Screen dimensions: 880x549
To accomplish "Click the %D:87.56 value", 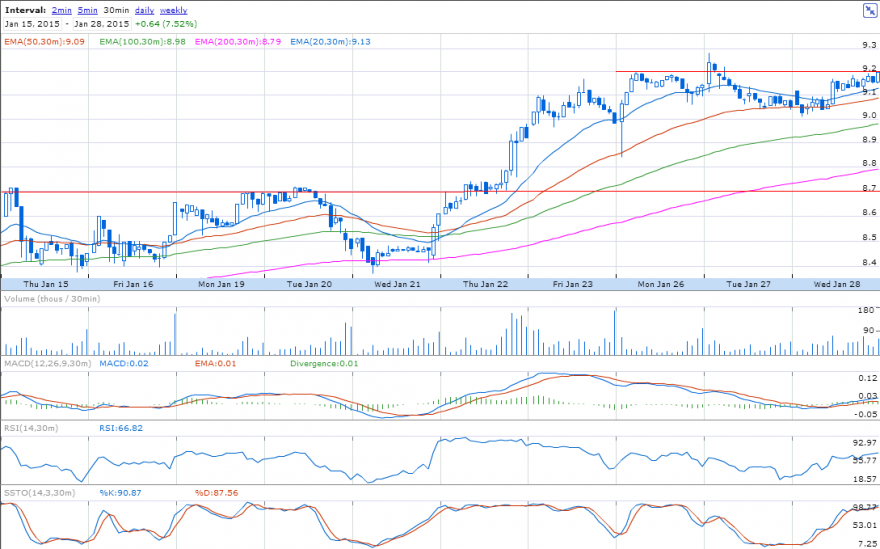I will tap(217, 493).
